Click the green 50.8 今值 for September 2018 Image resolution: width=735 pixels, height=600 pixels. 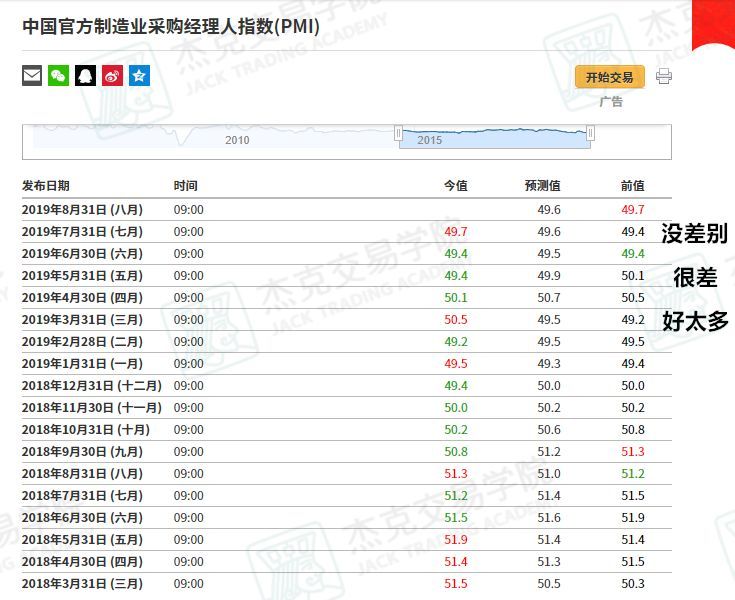click(456, 452)
